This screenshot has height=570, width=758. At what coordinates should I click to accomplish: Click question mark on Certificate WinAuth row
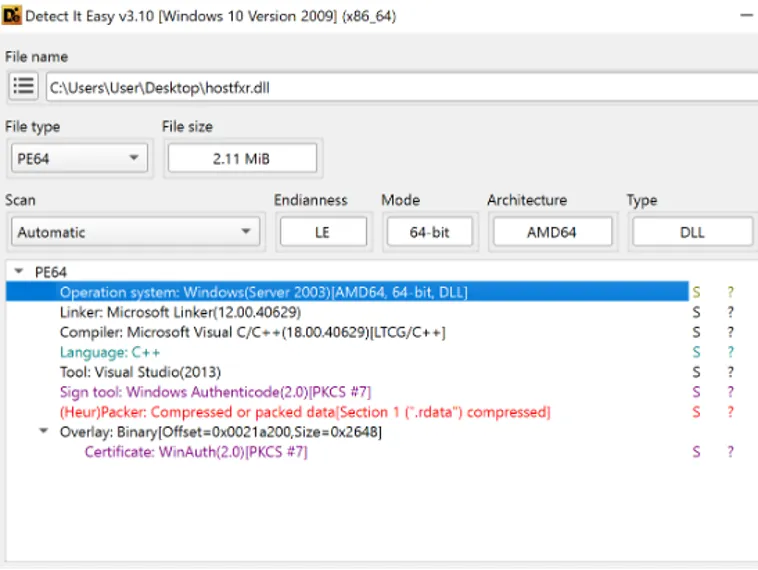(x=731, y=452)
